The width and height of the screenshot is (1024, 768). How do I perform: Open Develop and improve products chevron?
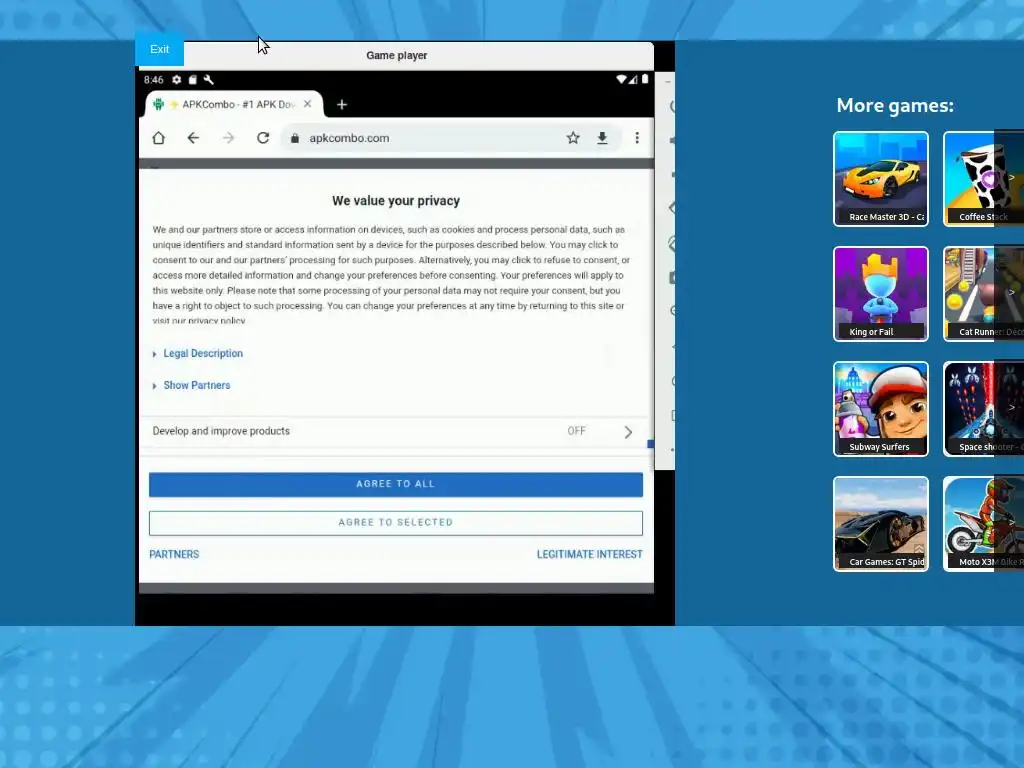(628, 432)
